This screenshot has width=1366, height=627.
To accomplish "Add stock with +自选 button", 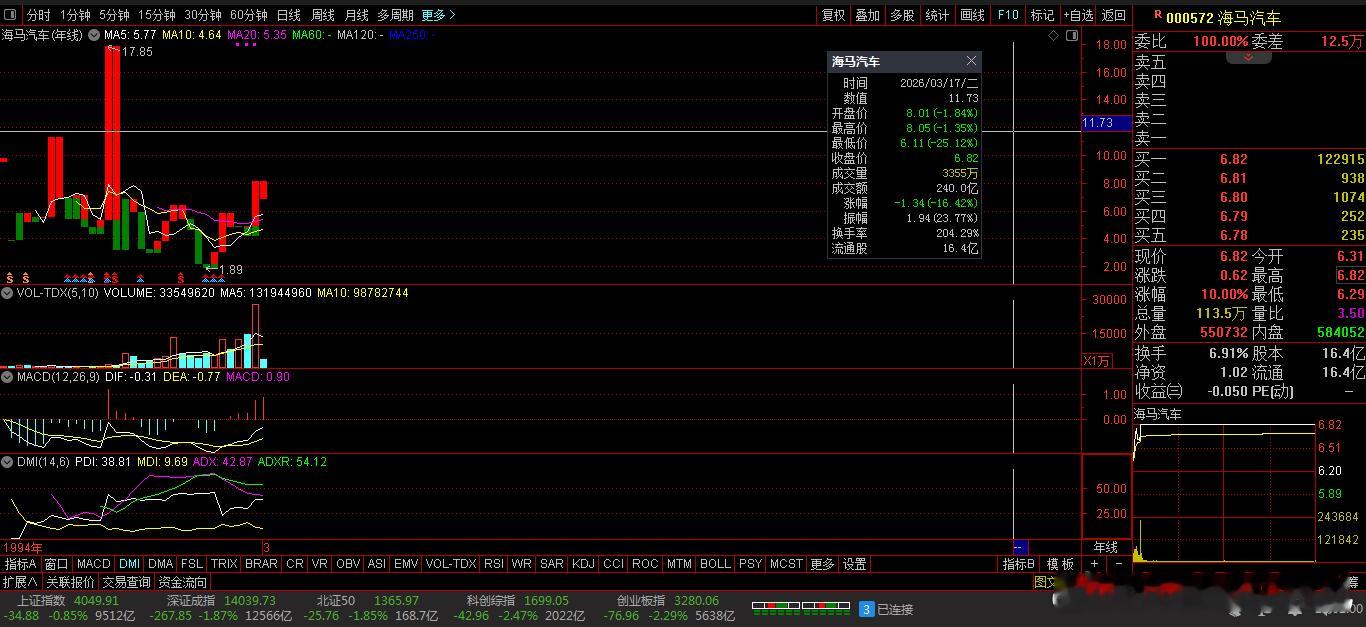I will 1079,15.
